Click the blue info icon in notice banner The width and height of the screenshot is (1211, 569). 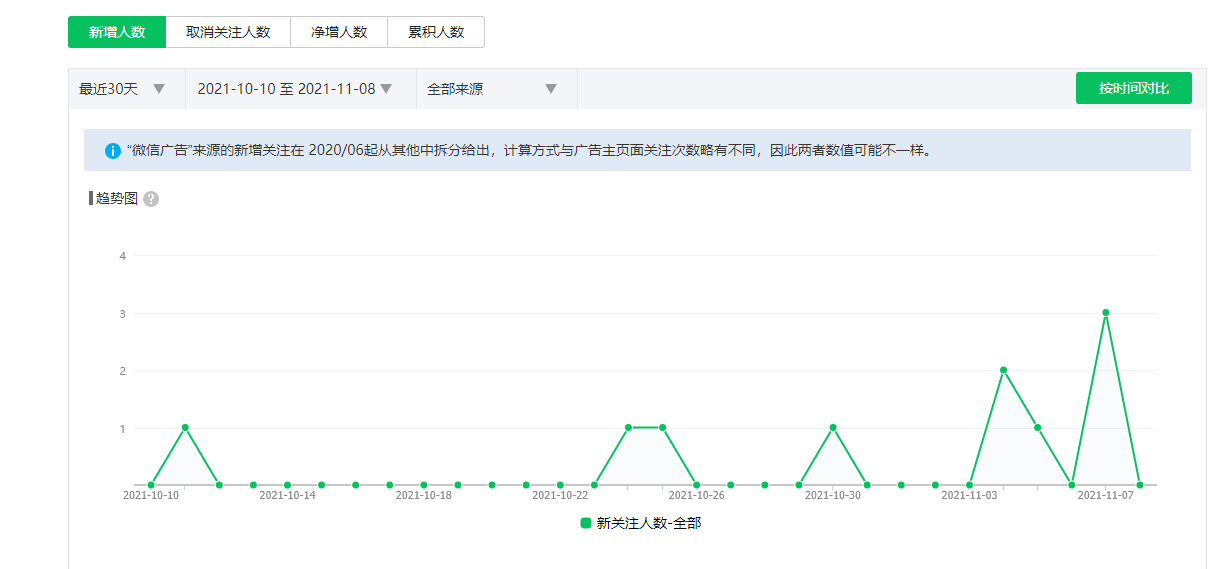113,151
